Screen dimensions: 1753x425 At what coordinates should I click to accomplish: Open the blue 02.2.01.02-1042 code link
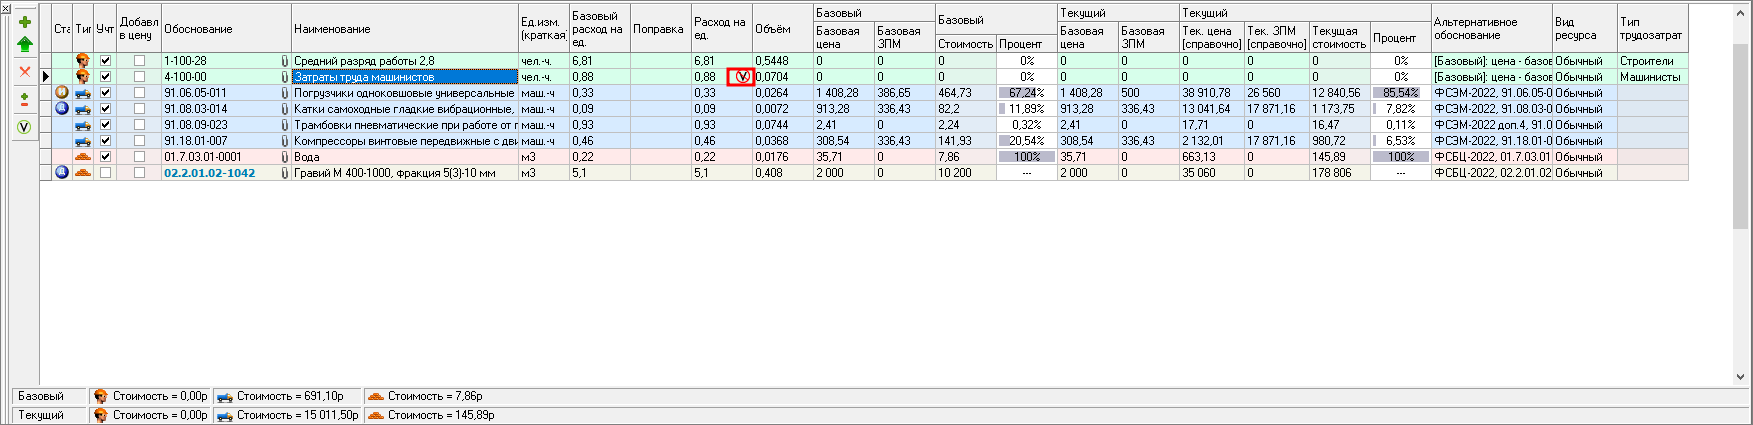209,173
